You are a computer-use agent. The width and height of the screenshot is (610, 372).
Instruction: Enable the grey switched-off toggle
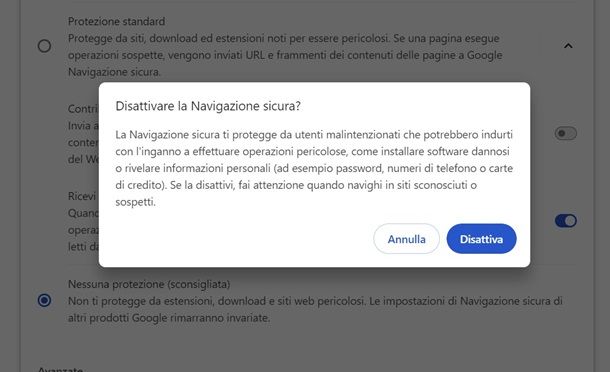coord(566,133)
